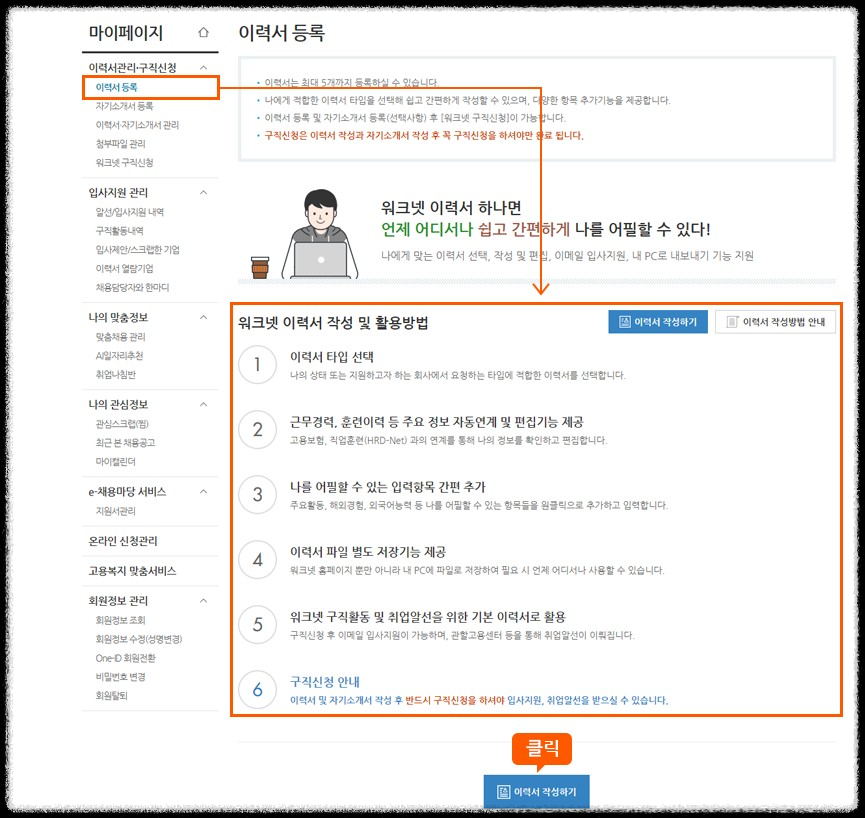Click the upper blue 이력서 작성하기 button
Image resolution: width=865 pixels, height=818 pixels.
658,322
